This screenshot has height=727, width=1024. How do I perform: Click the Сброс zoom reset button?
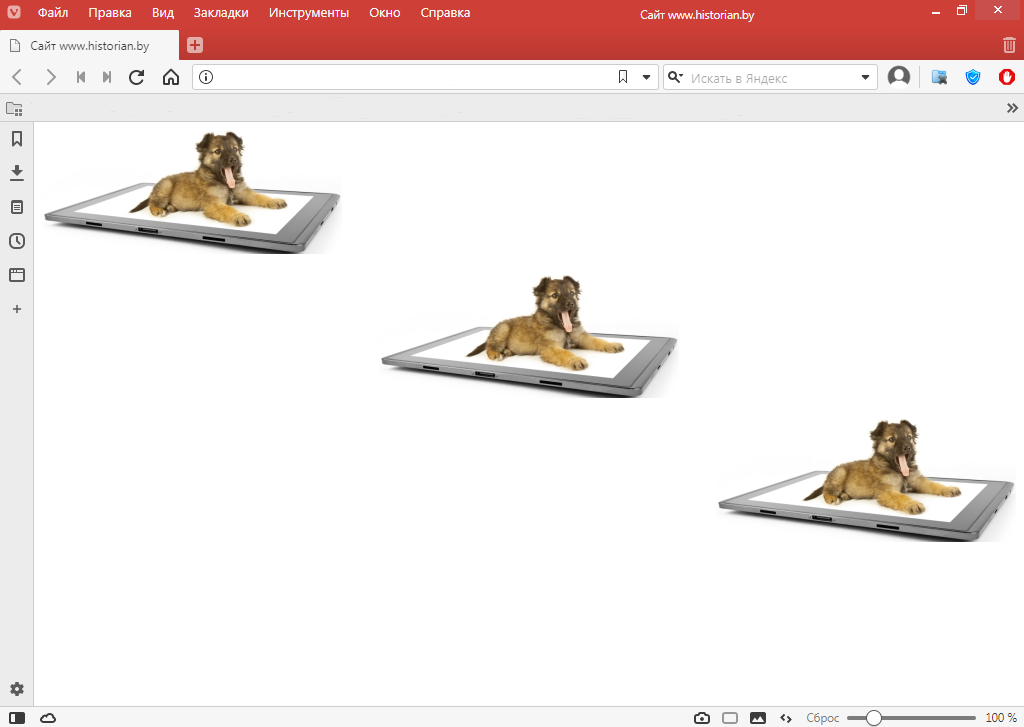pos(822,718)
